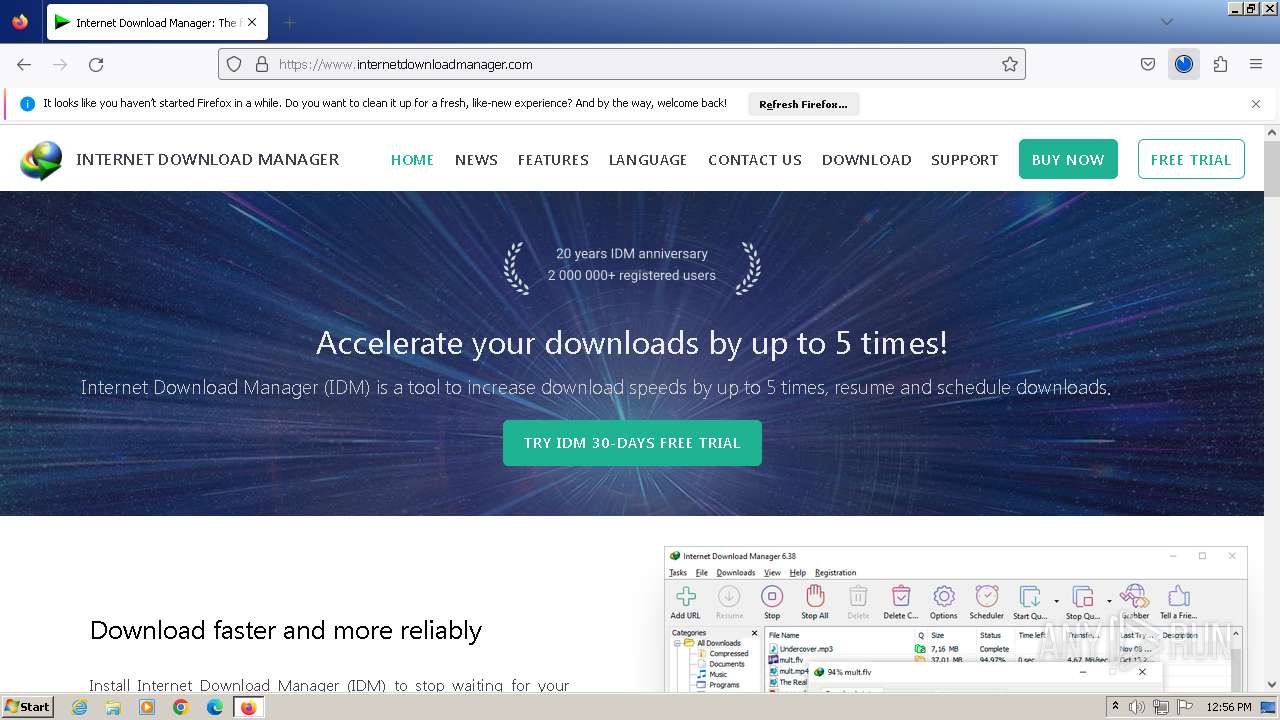Reload the current page
The width and height of the screenshot is (1280, 720).
pos(96,64)
